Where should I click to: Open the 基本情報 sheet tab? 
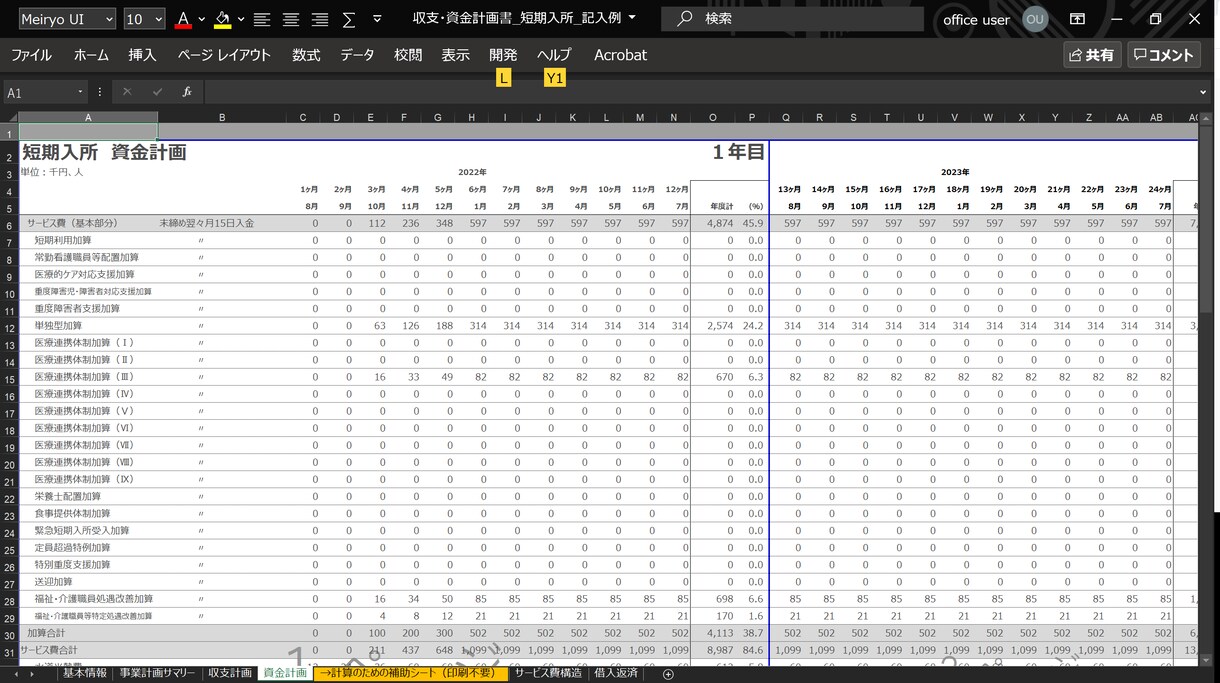84,674
